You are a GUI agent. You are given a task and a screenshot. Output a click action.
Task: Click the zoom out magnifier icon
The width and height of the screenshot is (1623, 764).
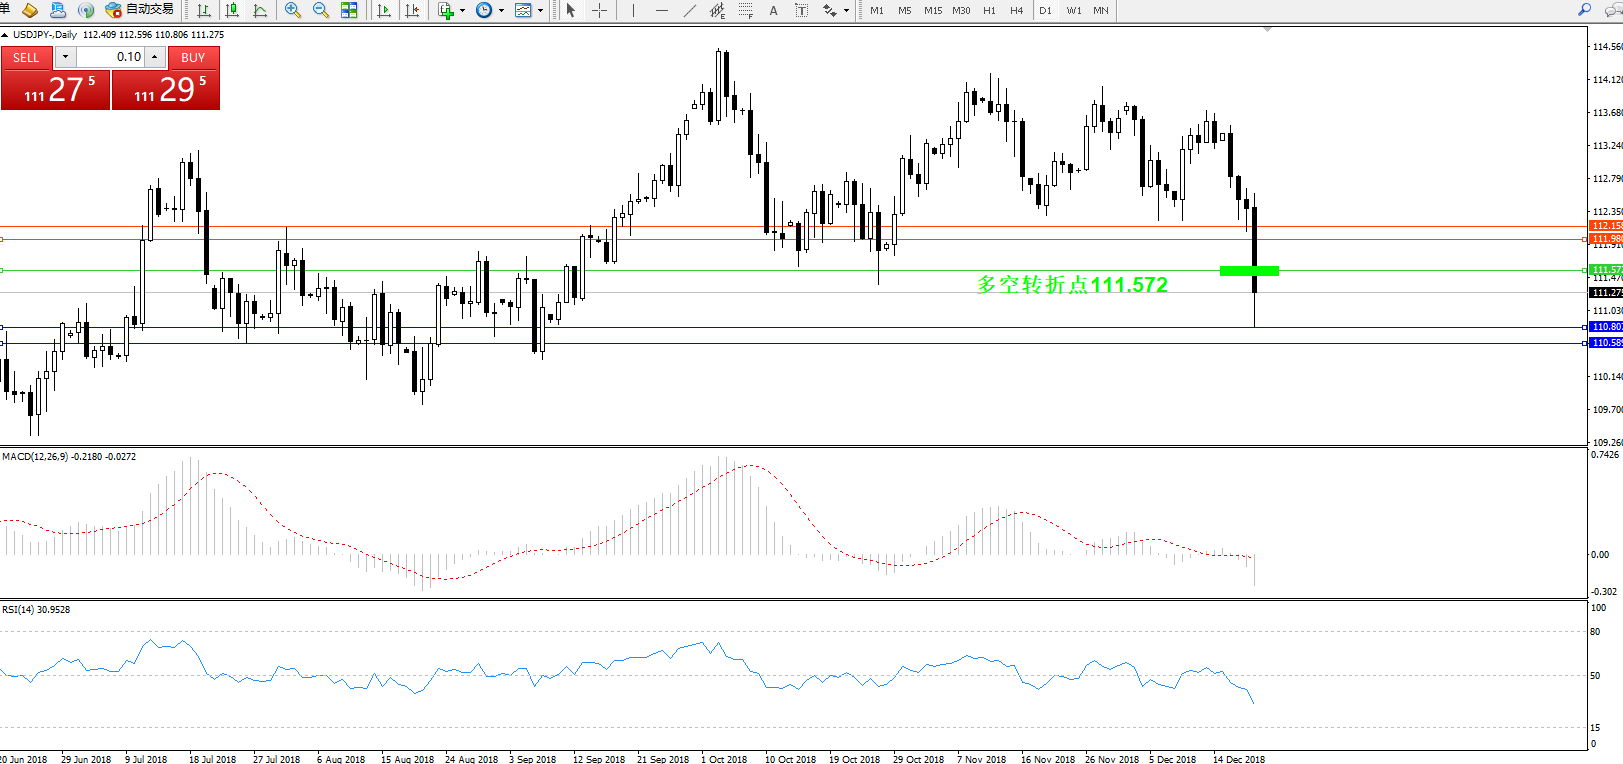[320, 10]
